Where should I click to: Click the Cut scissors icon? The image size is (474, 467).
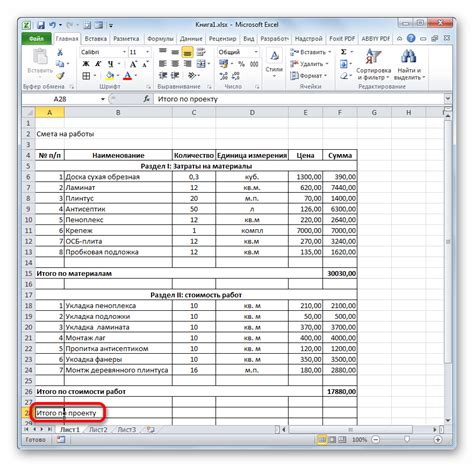click(x=60, y=52)
